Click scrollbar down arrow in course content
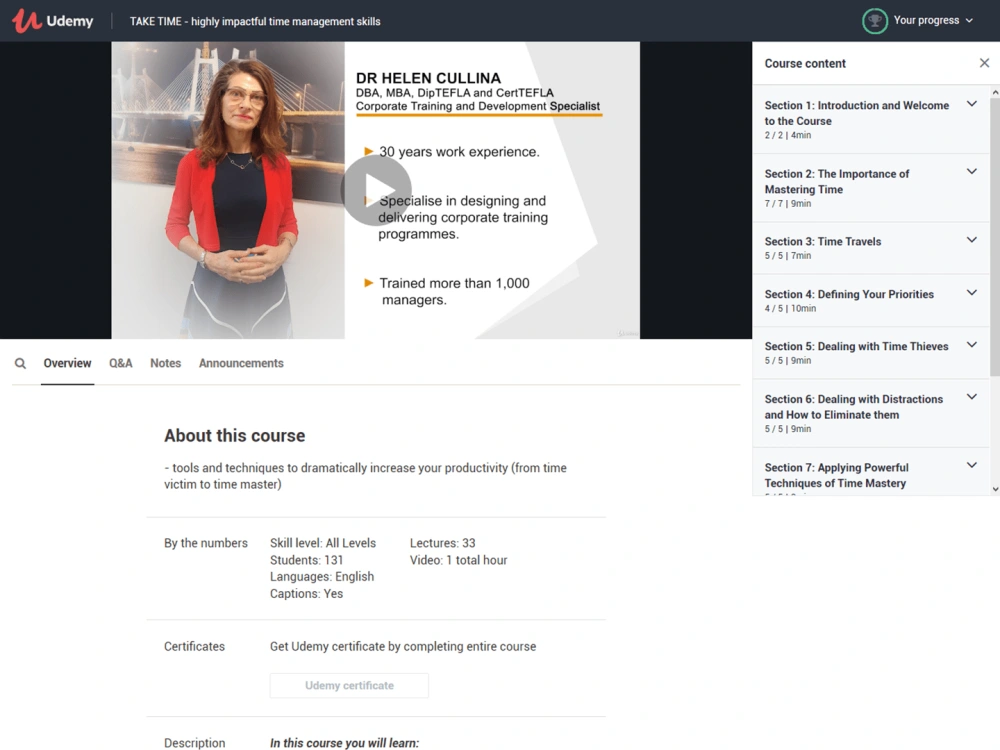1000x750 pixels. [995, 489]
